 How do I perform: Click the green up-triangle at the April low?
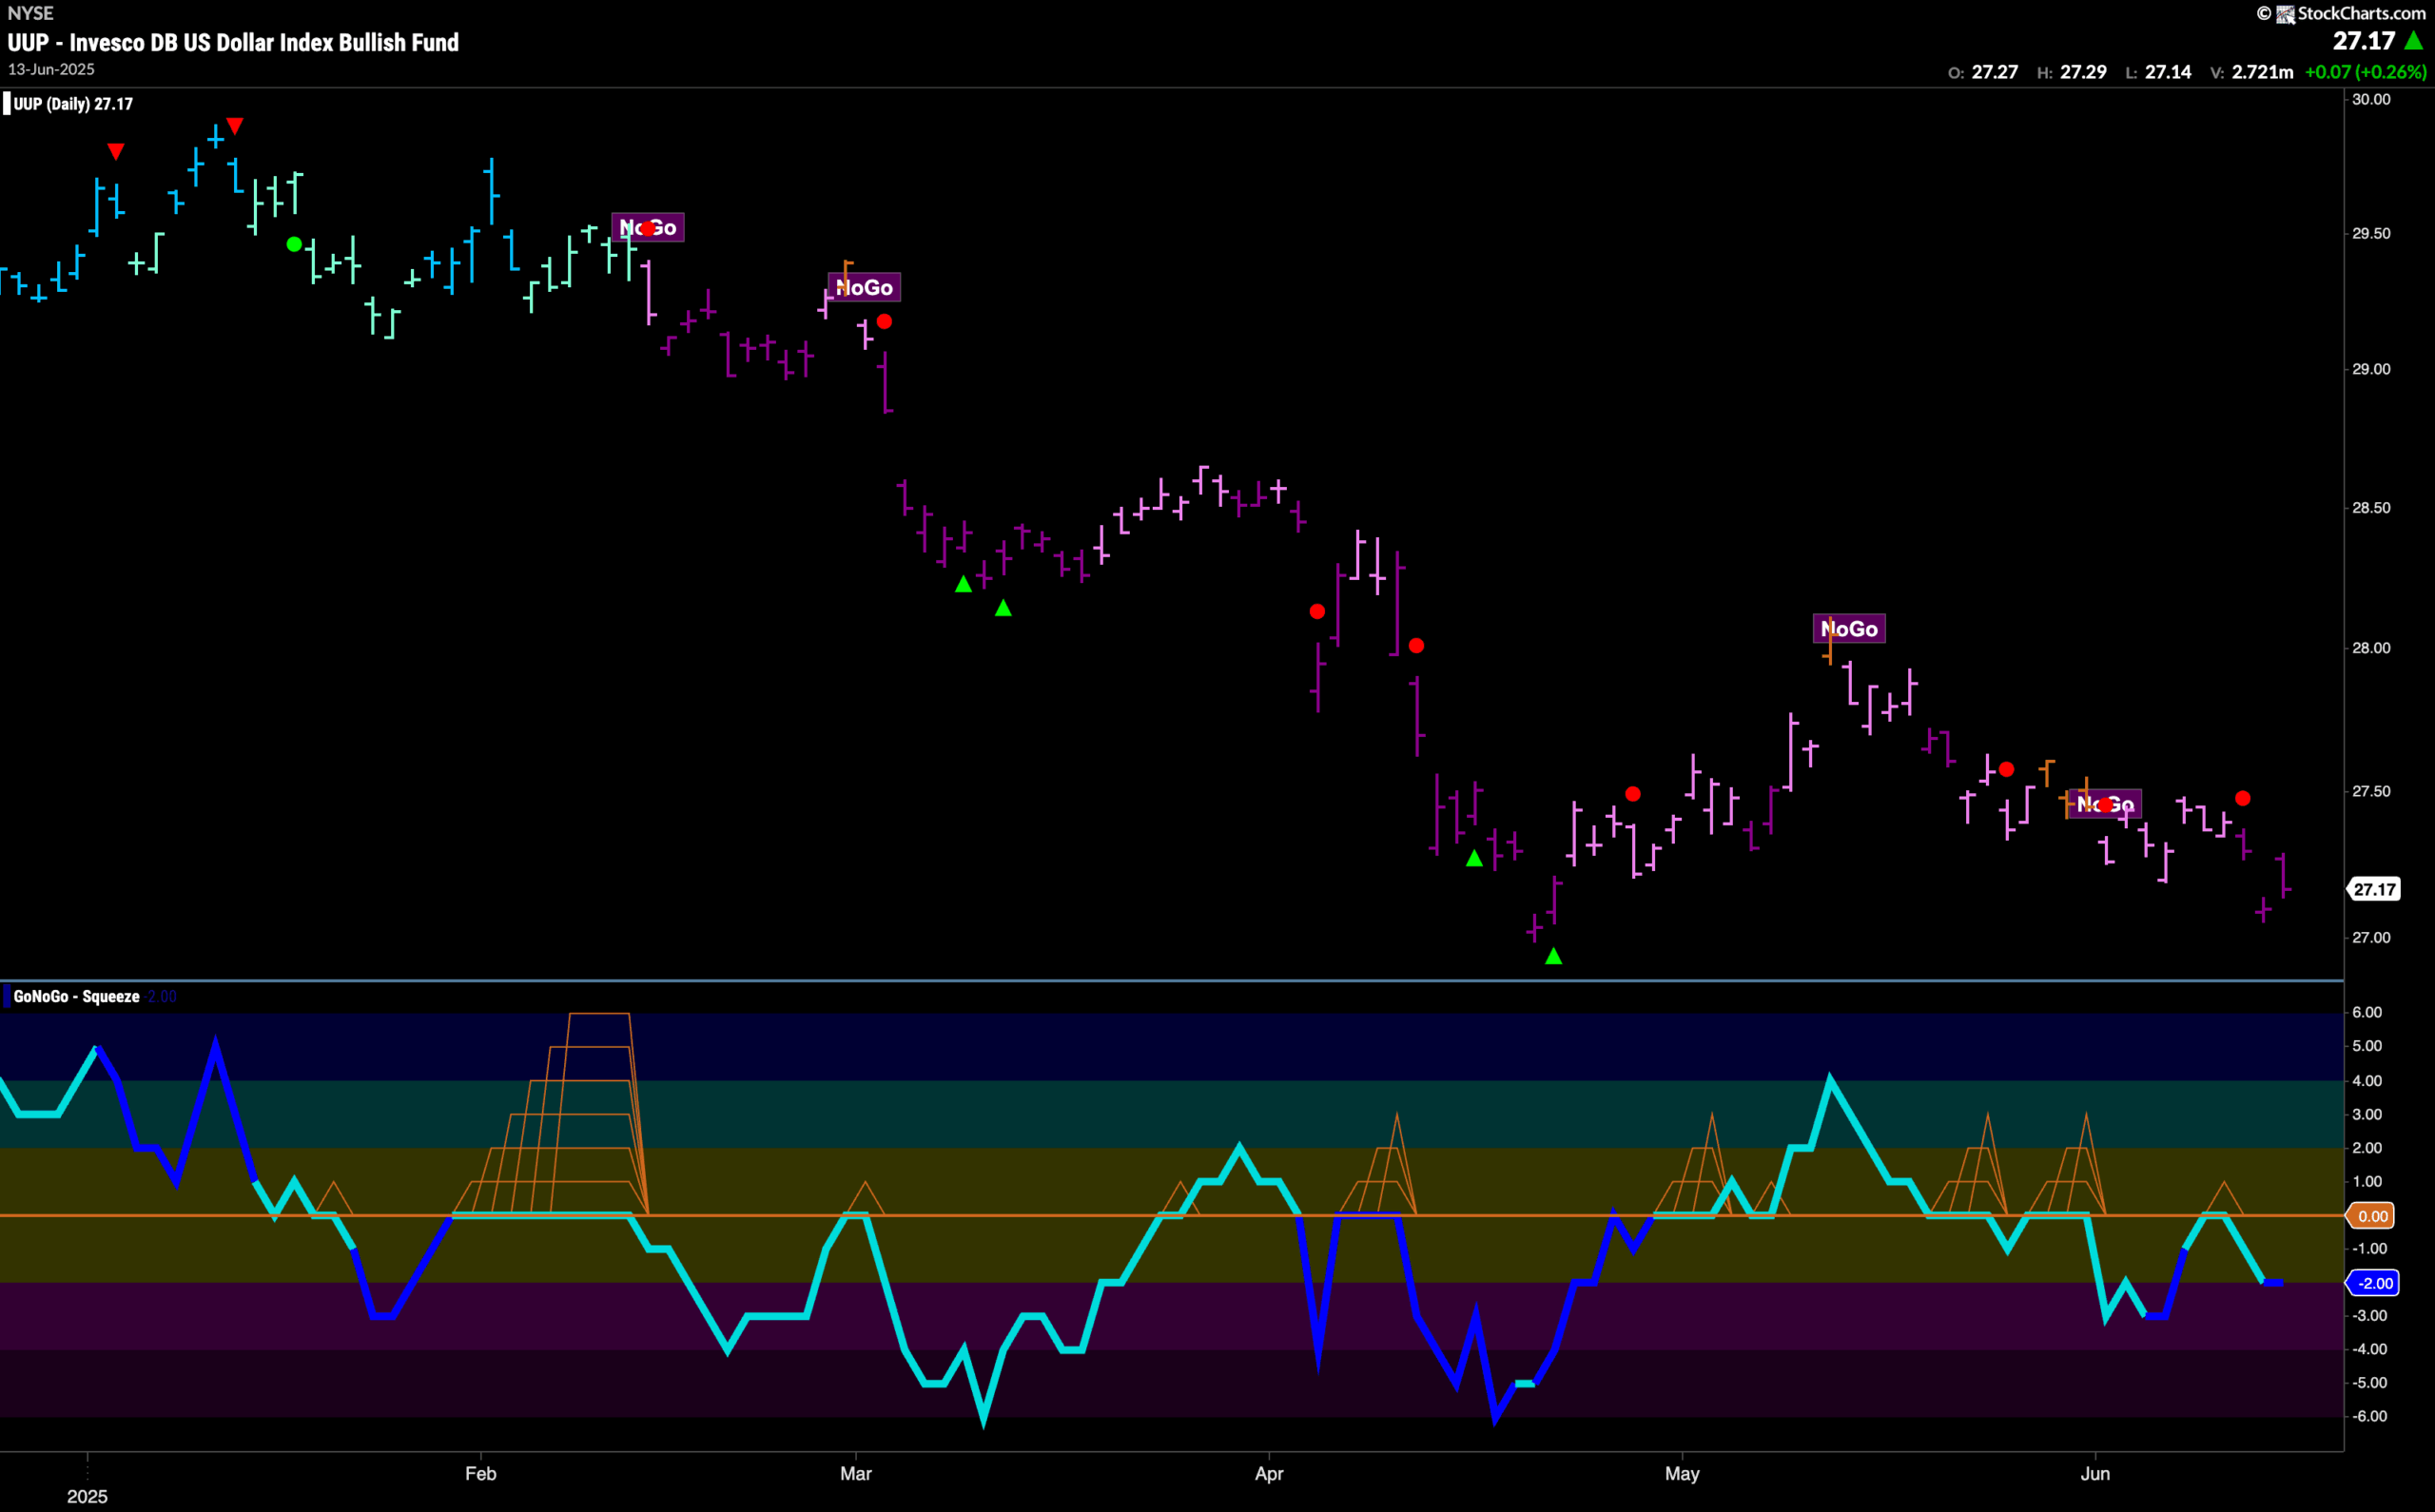click(1553, 956)
